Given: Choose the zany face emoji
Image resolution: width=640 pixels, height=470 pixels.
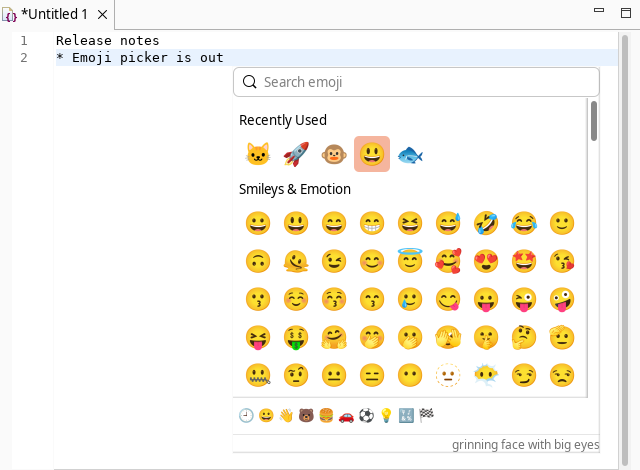Looking at the screenshot, I should 562,299.
